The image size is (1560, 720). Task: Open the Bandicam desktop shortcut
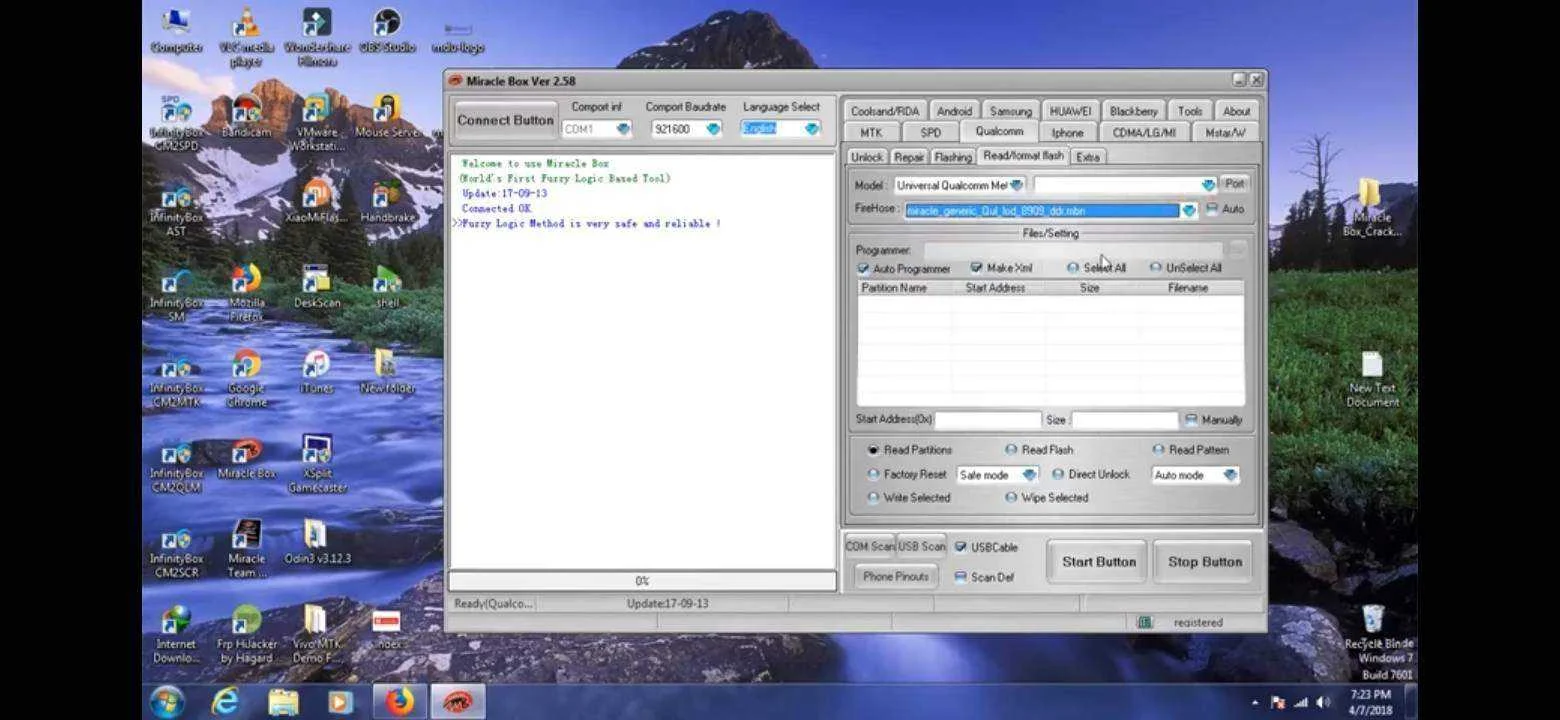(246, 116)
